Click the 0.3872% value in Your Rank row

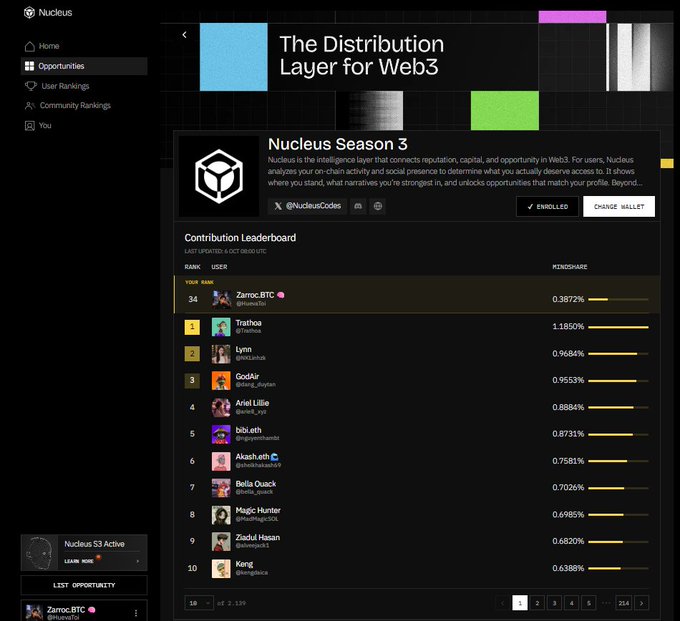[568, 299]
